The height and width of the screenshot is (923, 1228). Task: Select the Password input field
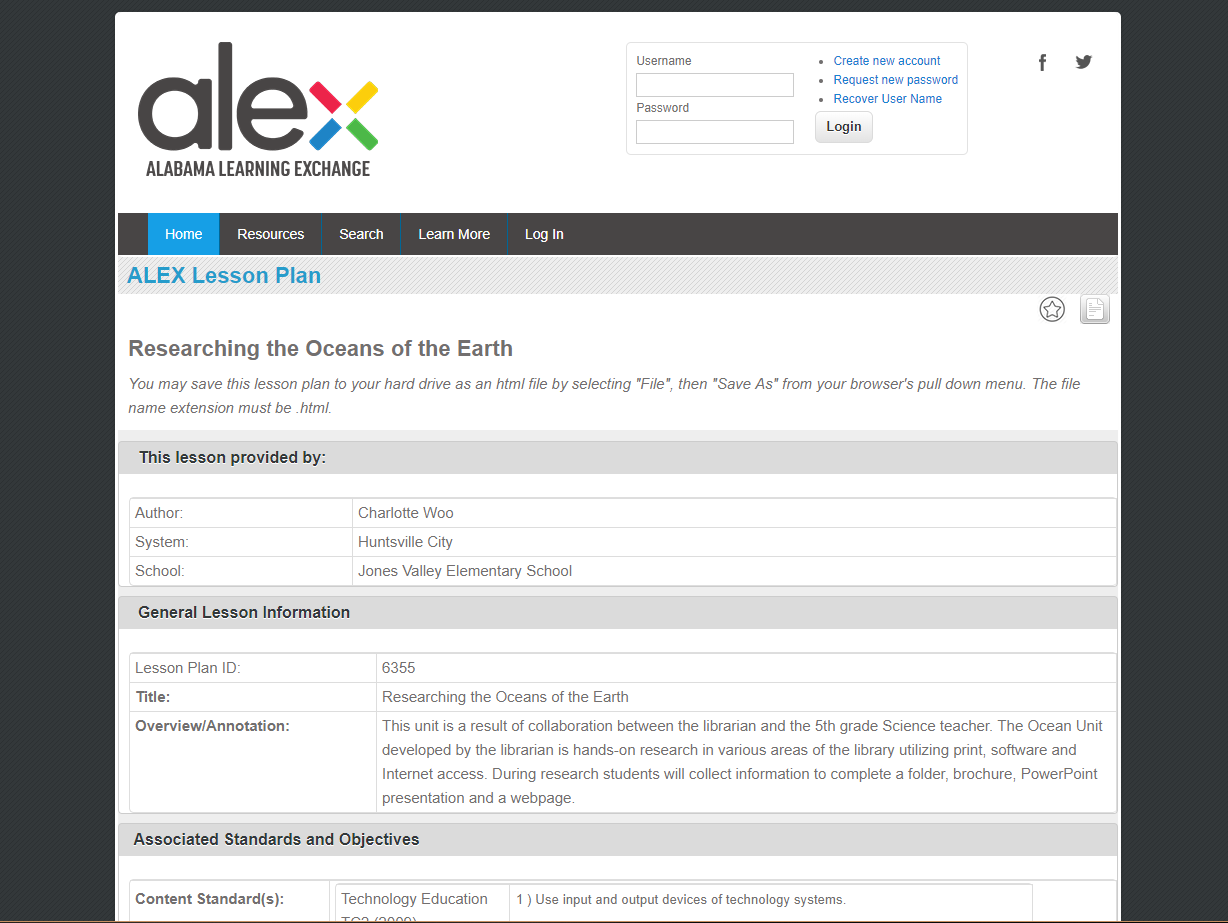click(x=714, y=131)
